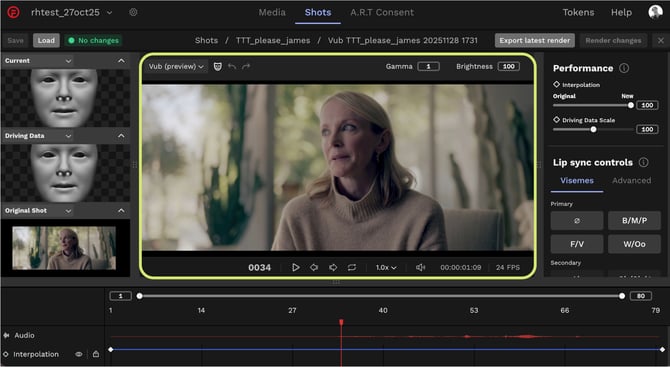Viewport: 670px width, 367px height.
Task: Open project settings gear next to rhtest_27oct25
Action: (133, 12)
